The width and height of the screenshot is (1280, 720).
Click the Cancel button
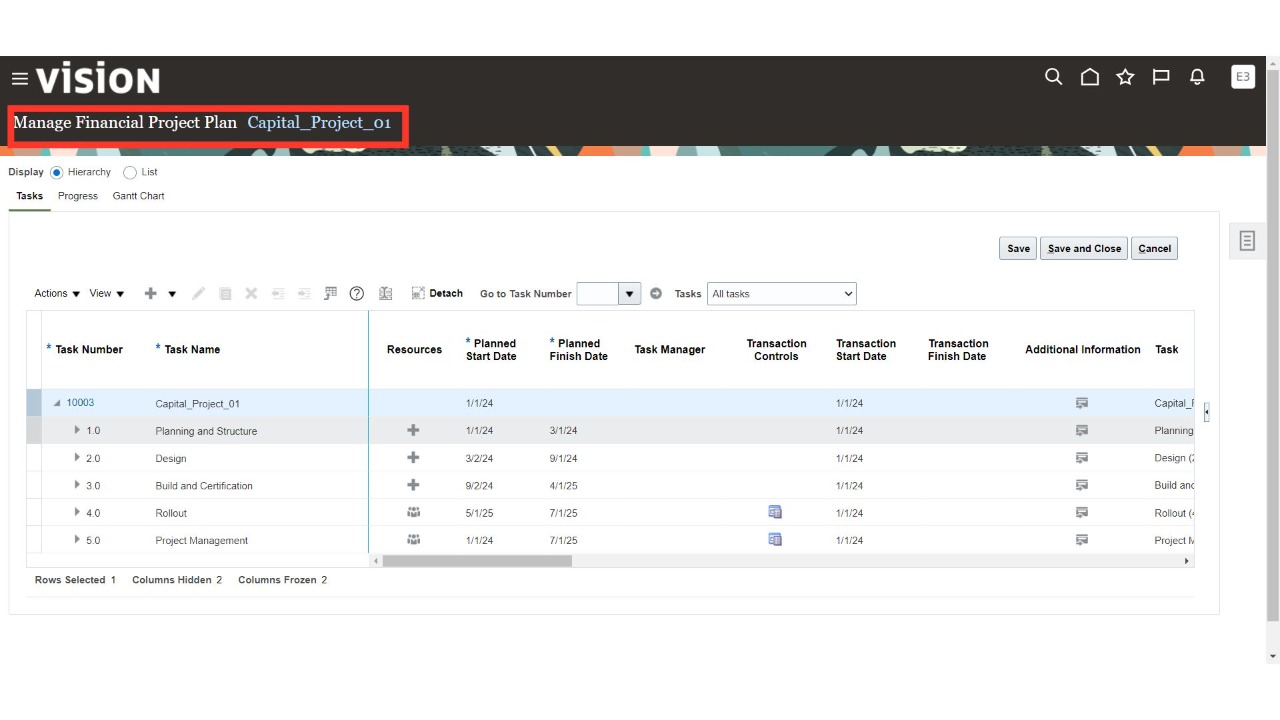[1154, 249]
